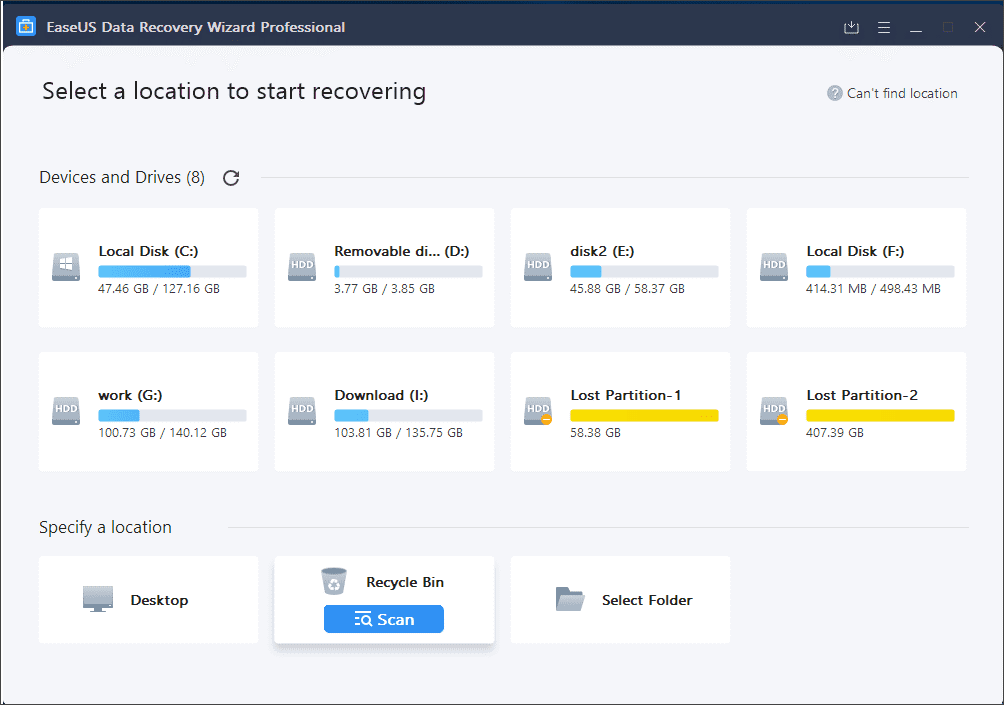
Task: Select the Lost Partition-1 drive icon
Action: click(538, 411)
